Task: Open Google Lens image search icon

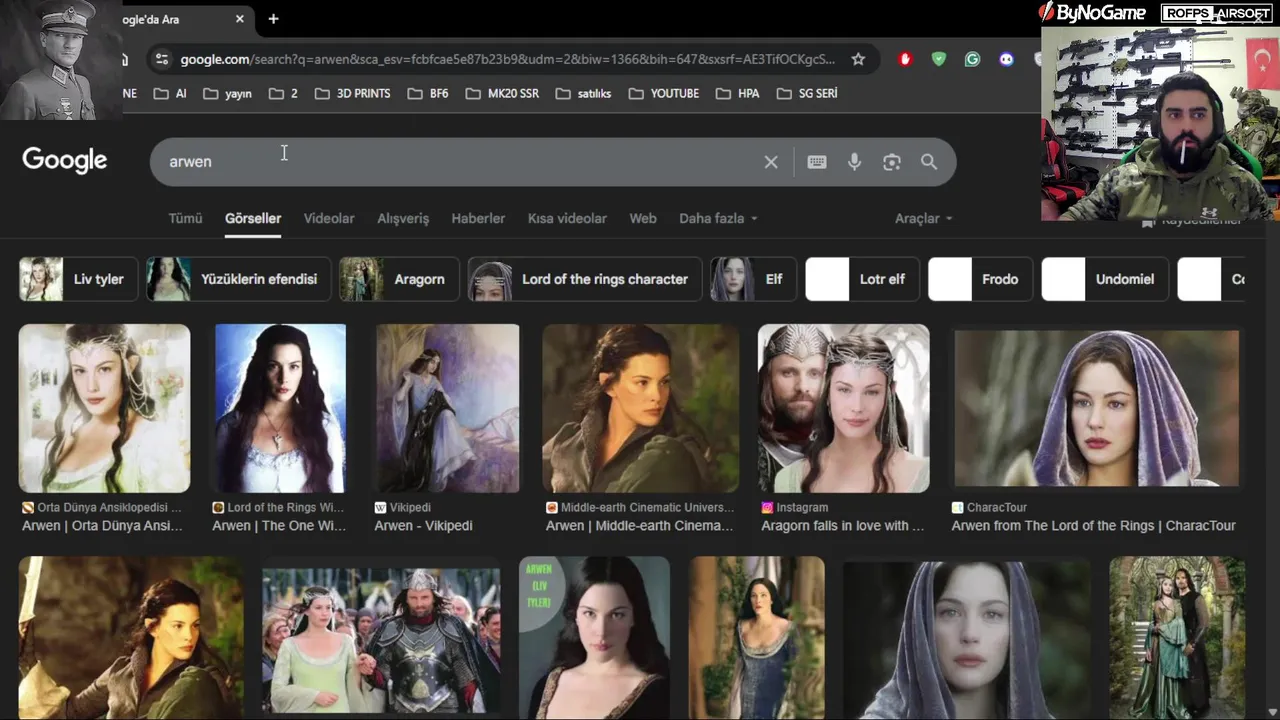Action: point(892,162)
